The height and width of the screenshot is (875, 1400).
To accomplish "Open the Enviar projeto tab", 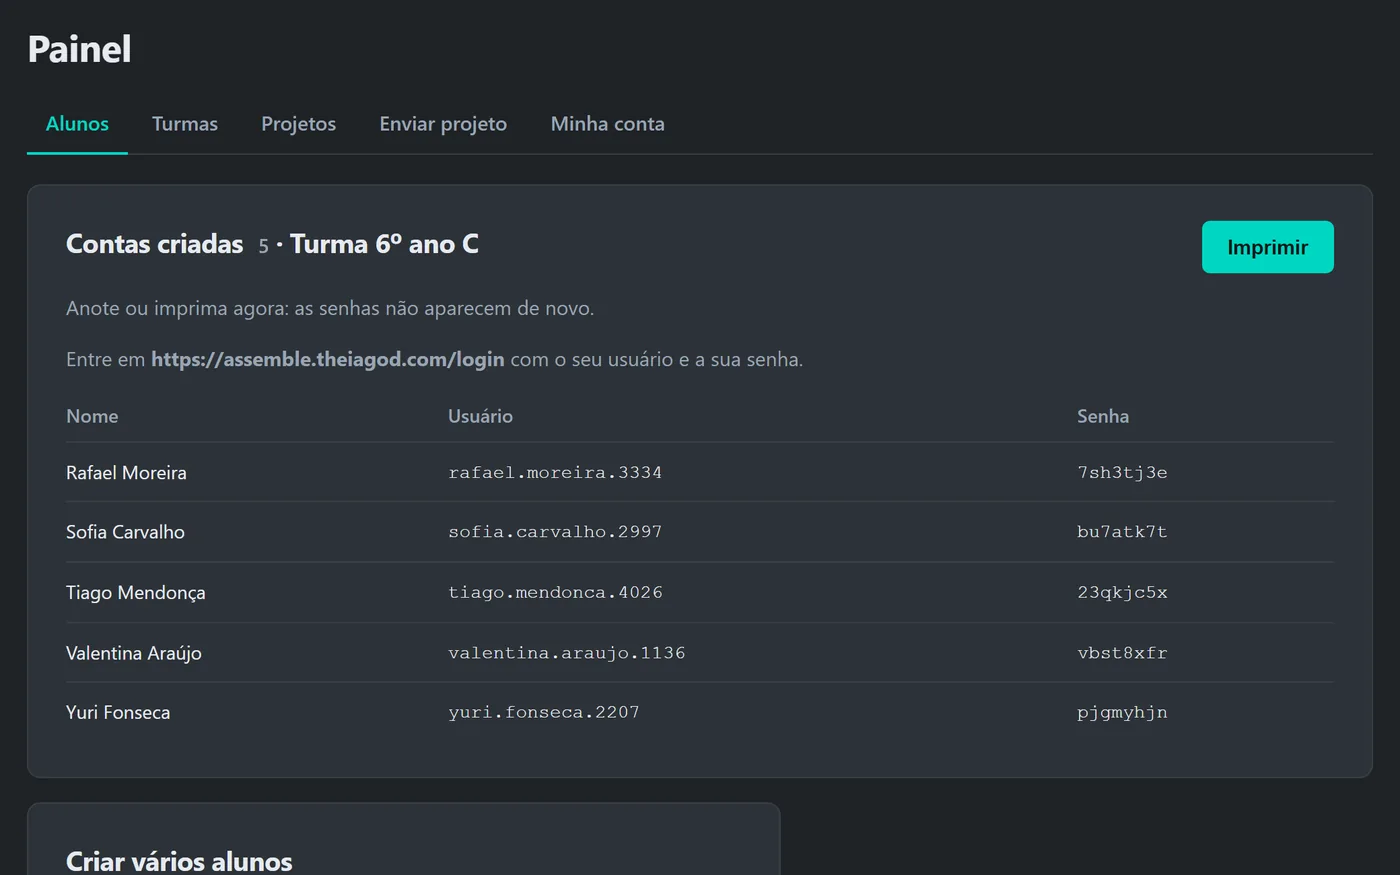I will tap(443, 124).
